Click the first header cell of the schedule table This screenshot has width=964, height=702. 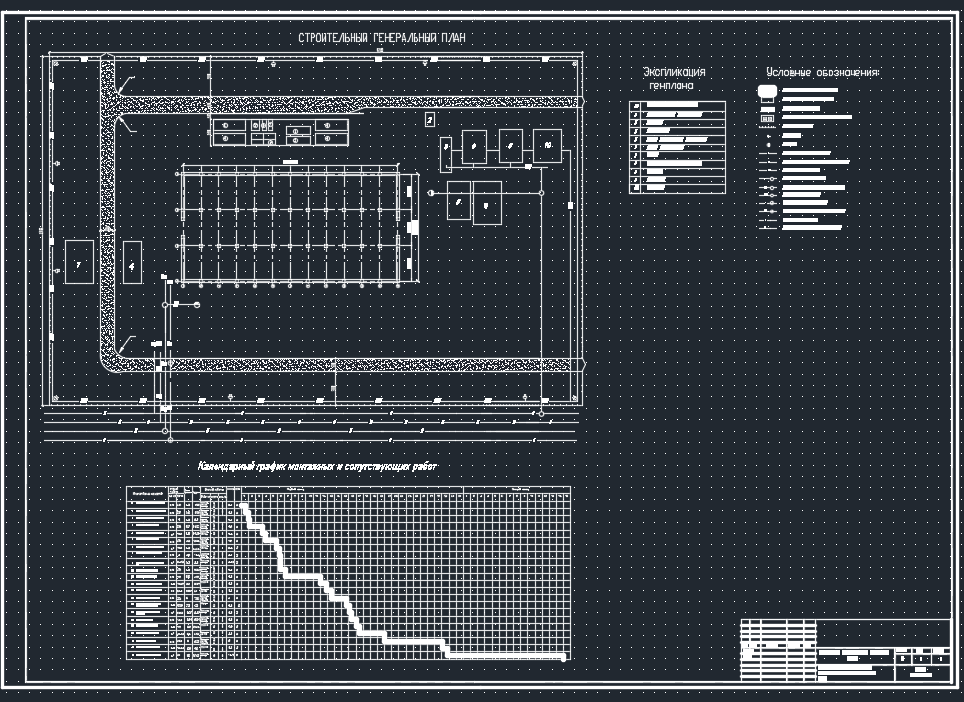(147, 494)
